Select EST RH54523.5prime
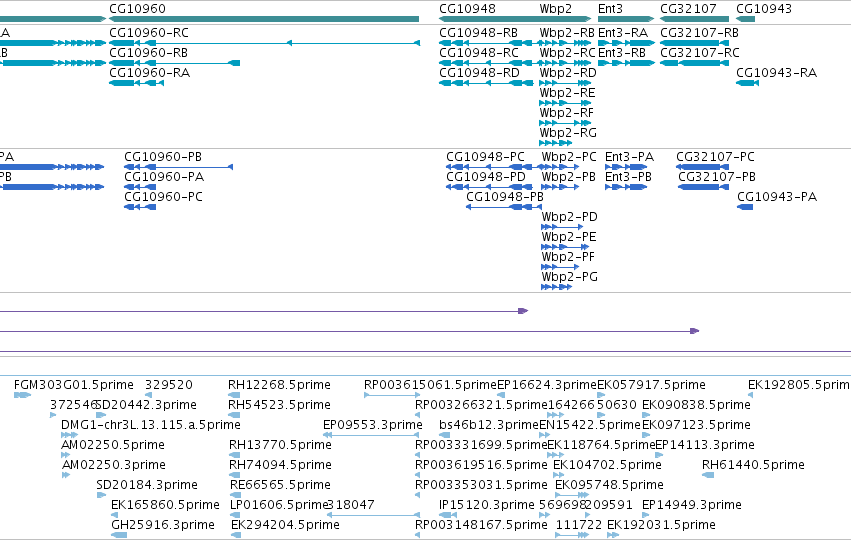851x540 pixels. (234, 415)
